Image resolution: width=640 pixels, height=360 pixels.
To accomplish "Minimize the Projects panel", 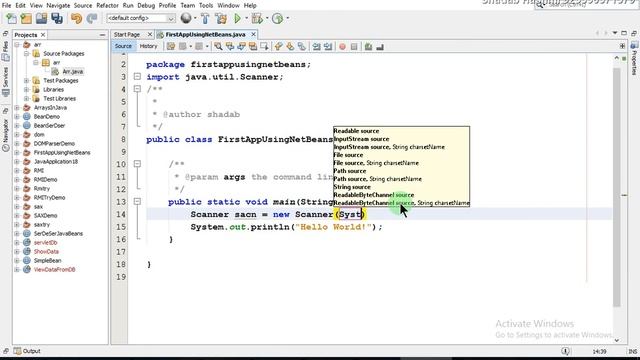I will pyautogui.click(x=102, y=35).
